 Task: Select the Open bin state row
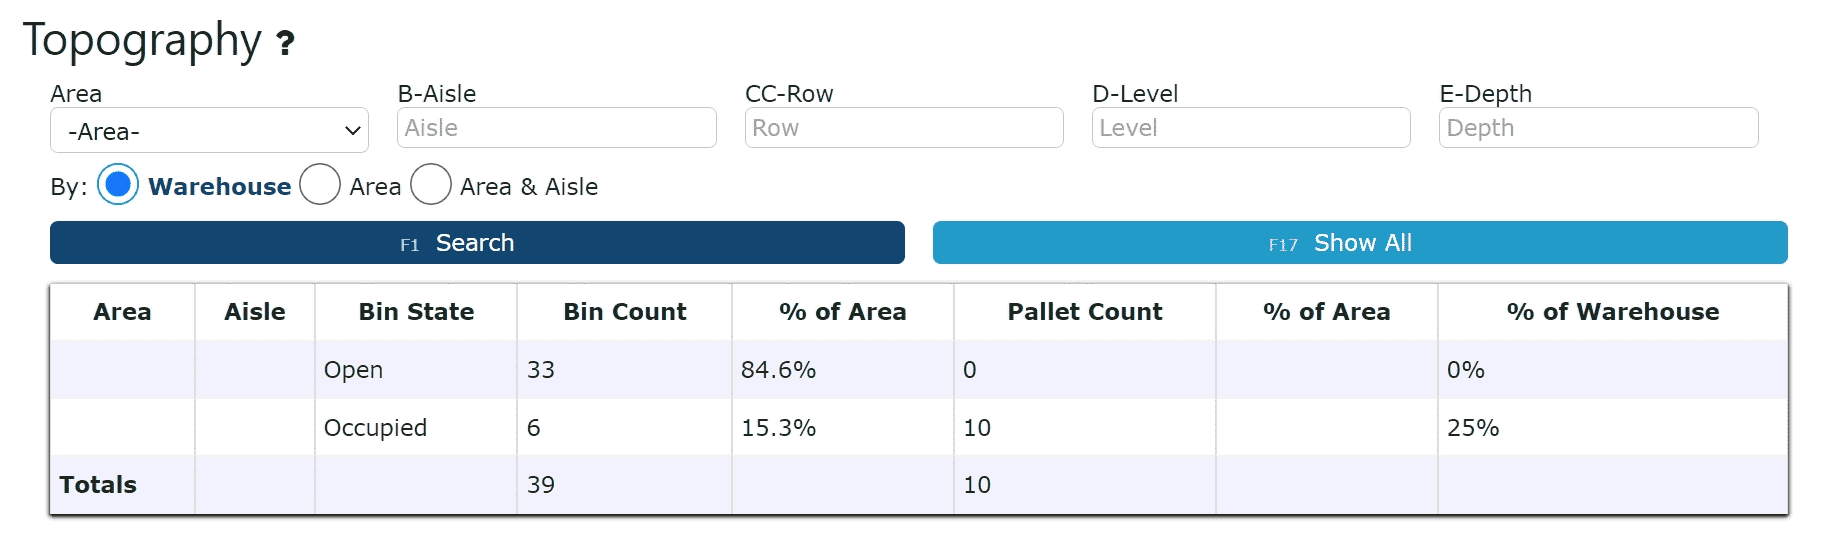coord(919,370)
